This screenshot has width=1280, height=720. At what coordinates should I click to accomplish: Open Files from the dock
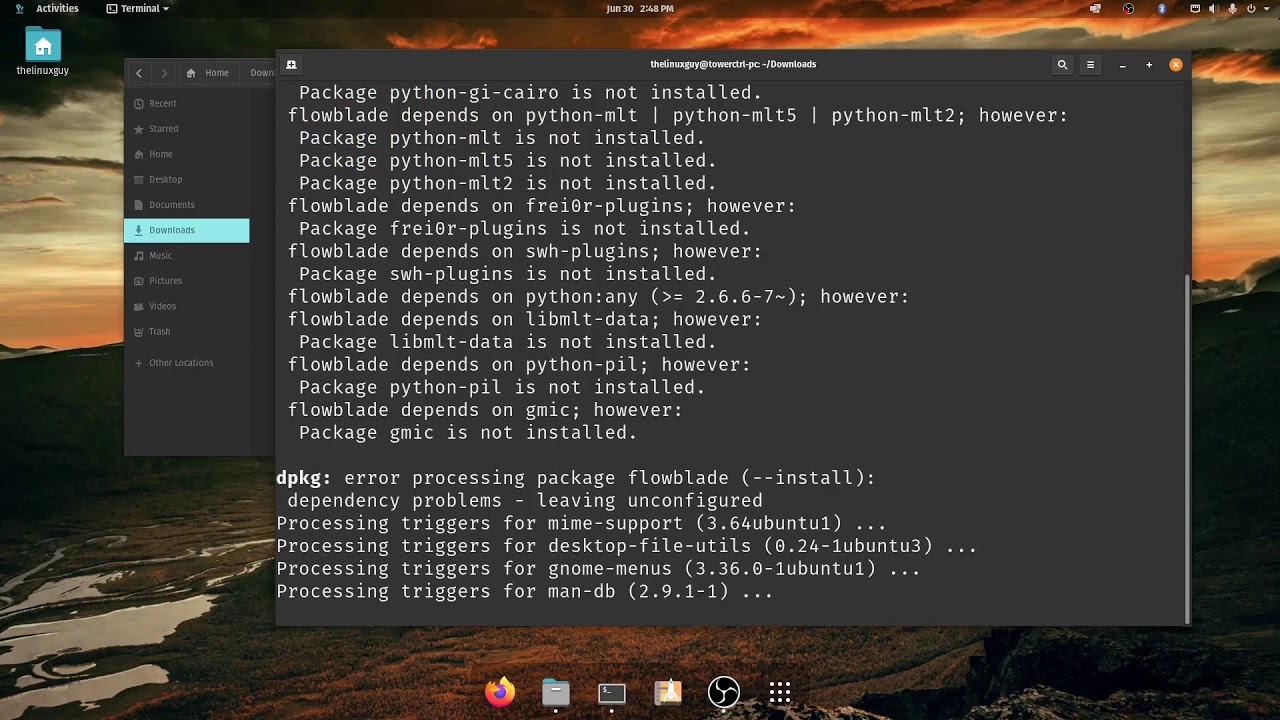(556, 692)
